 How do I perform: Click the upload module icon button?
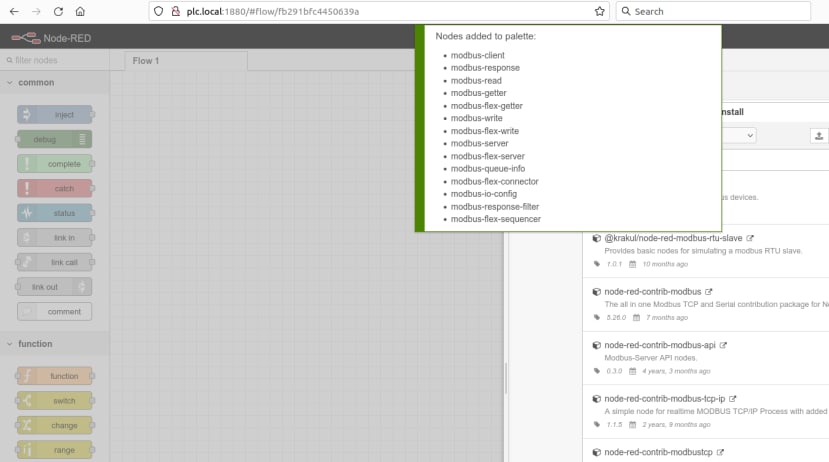818,136
